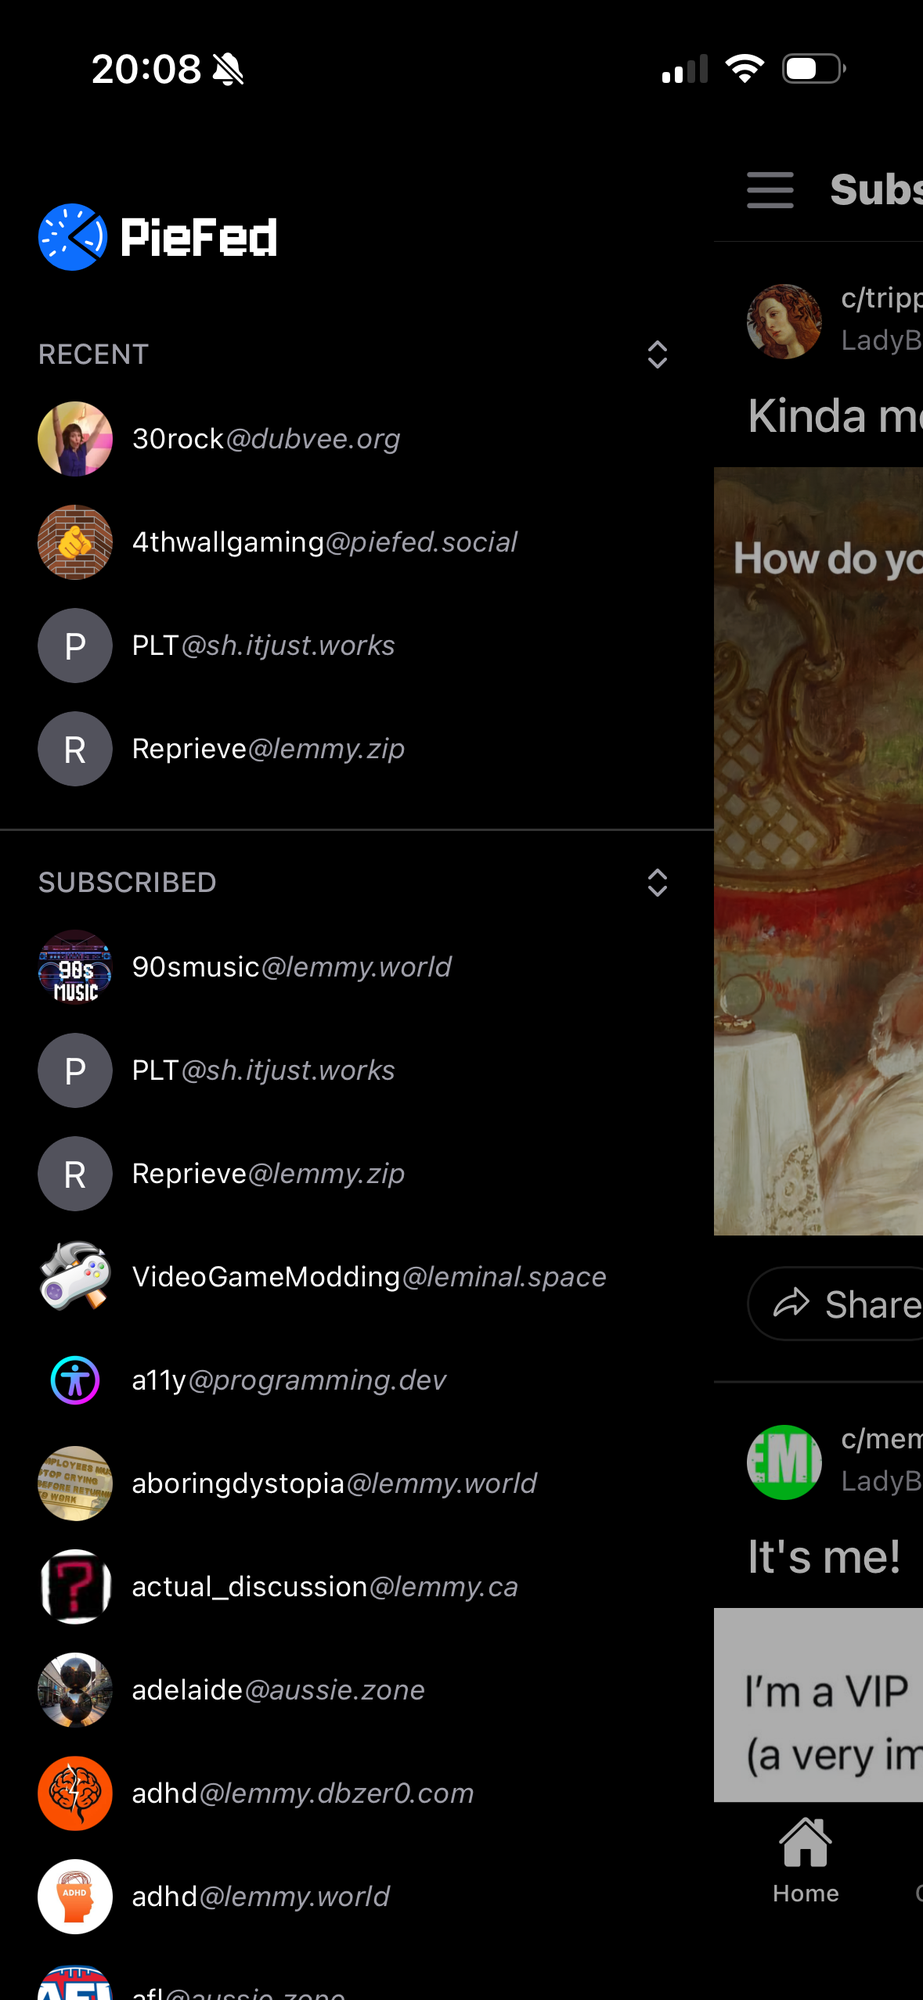Image resolution: width=923 pixels, height=2000 pixels.
Task: Tap the orange adhd brain icon
Action: coord(75,1793)
